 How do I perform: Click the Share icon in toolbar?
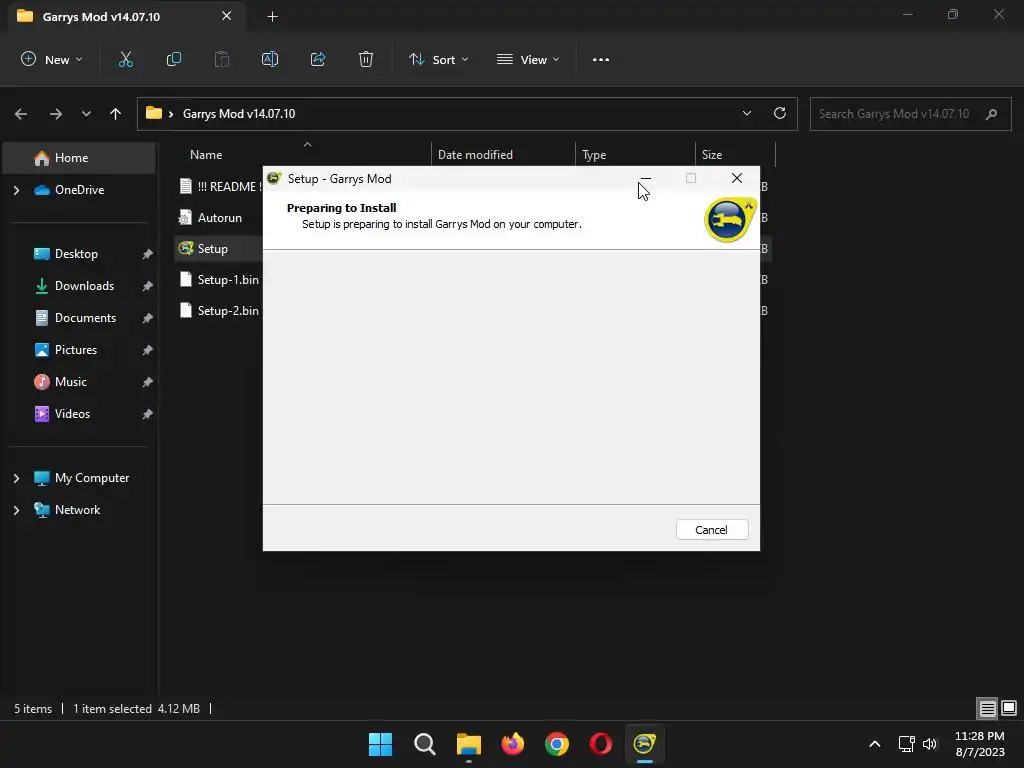pyautogui.click(x=318, y=59)
